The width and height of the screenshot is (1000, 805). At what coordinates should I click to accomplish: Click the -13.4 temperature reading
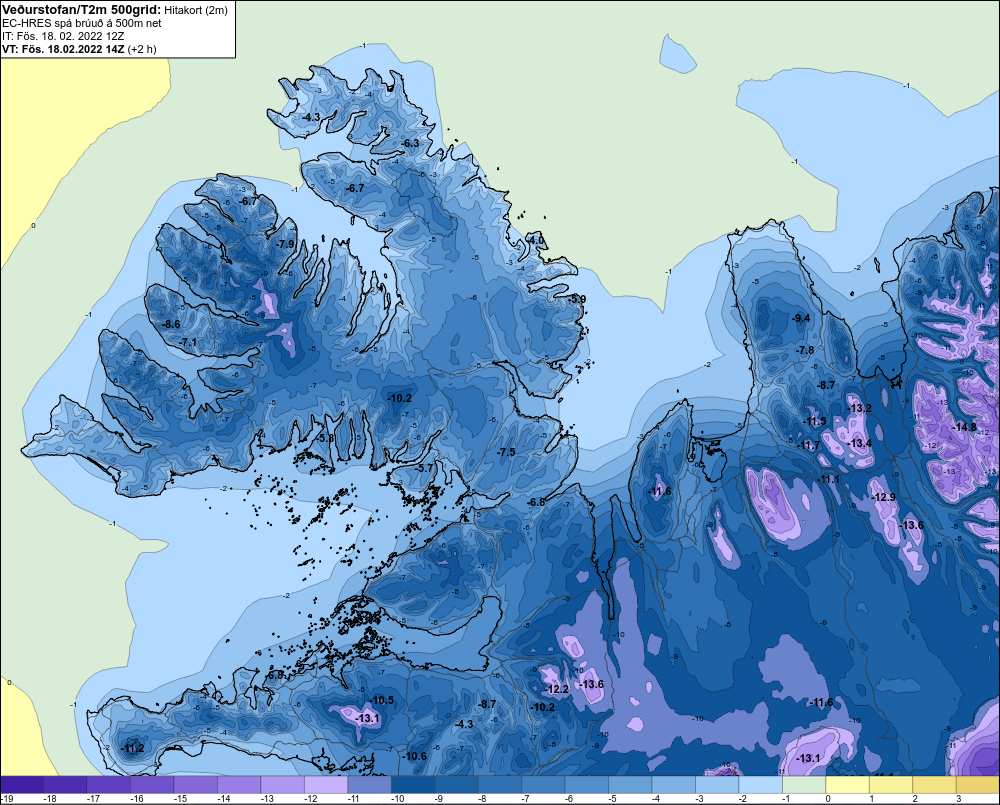tap(860, 443)
